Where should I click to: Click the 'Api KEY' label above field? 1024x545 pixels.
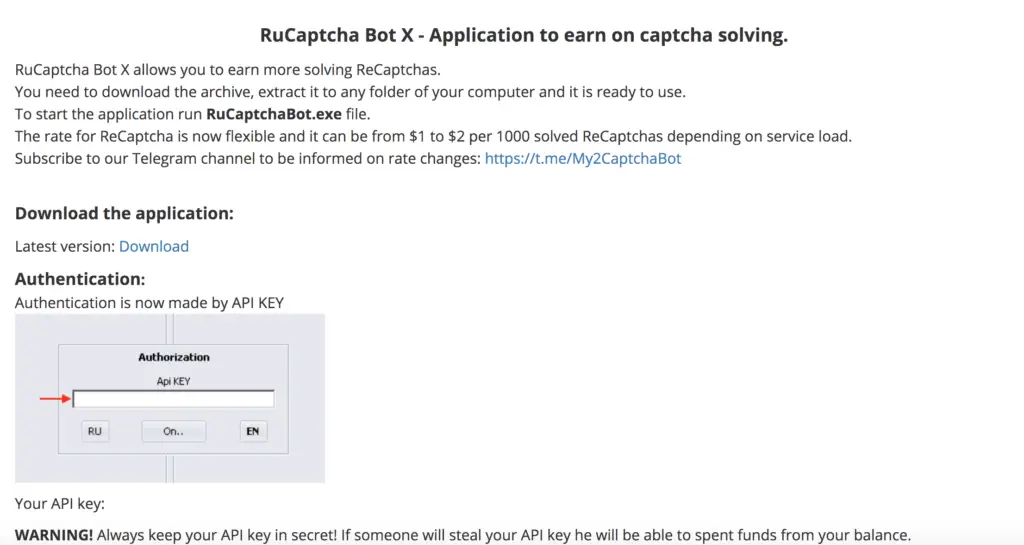173,381
